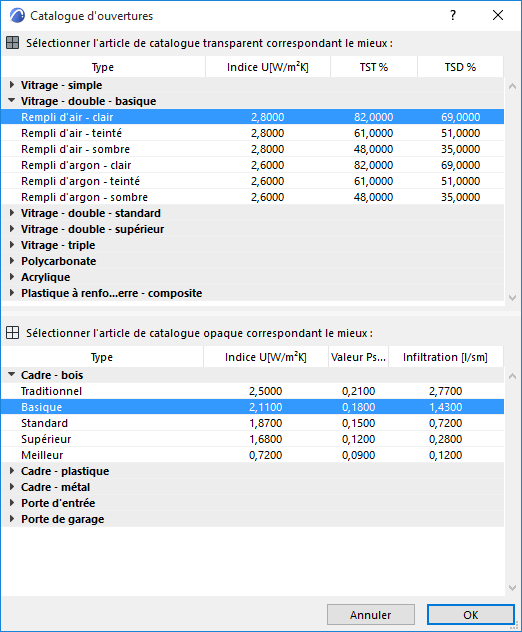Click the Annuler button
This screenshot has width=522, height=632.
(370, 615)
